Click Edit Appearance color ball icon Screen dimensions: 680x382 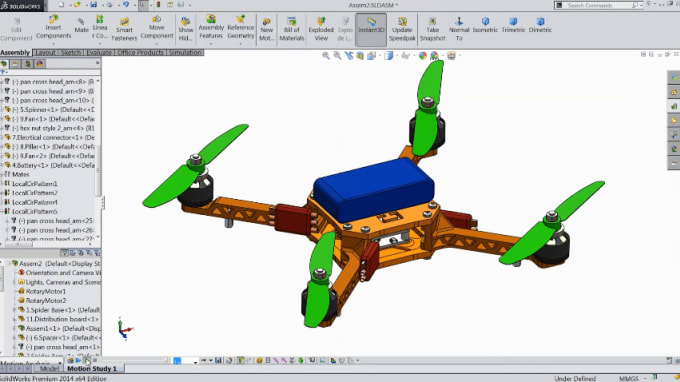pos(422,56)
